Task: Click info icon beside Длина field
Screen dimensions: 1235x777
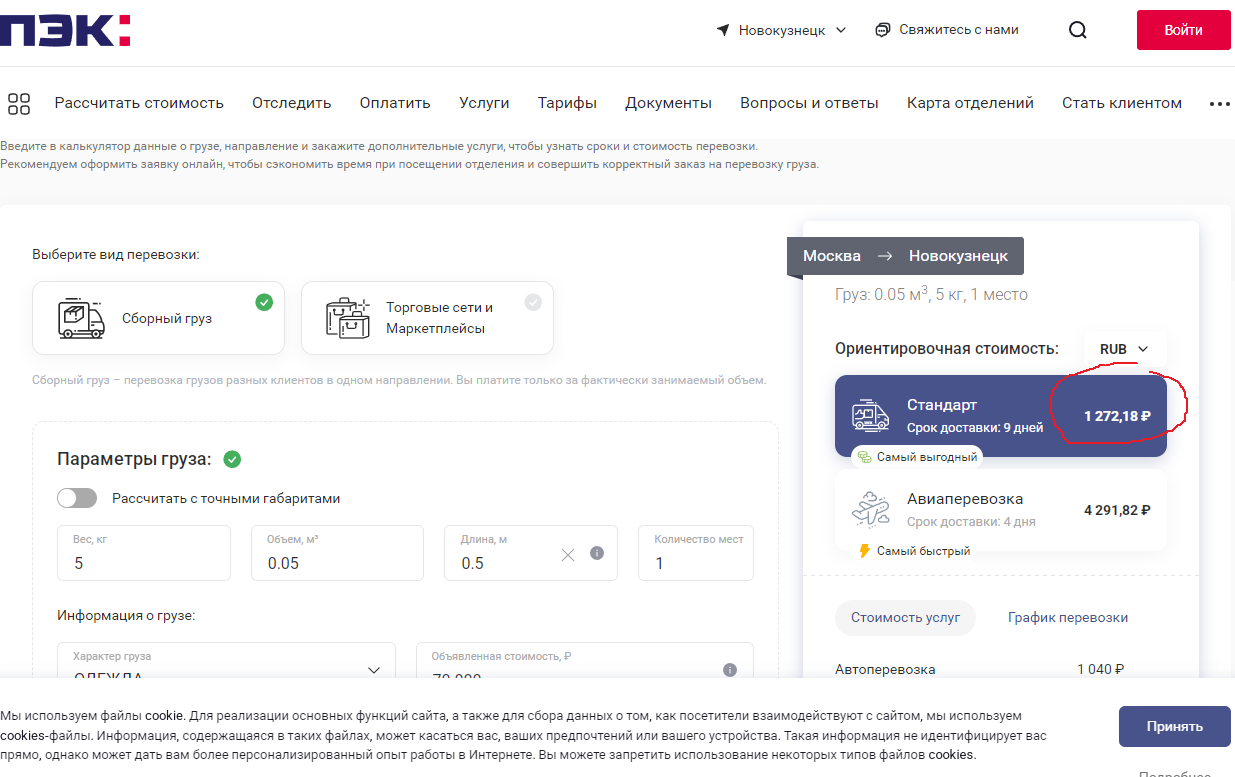Action: (x=597, y=553)
